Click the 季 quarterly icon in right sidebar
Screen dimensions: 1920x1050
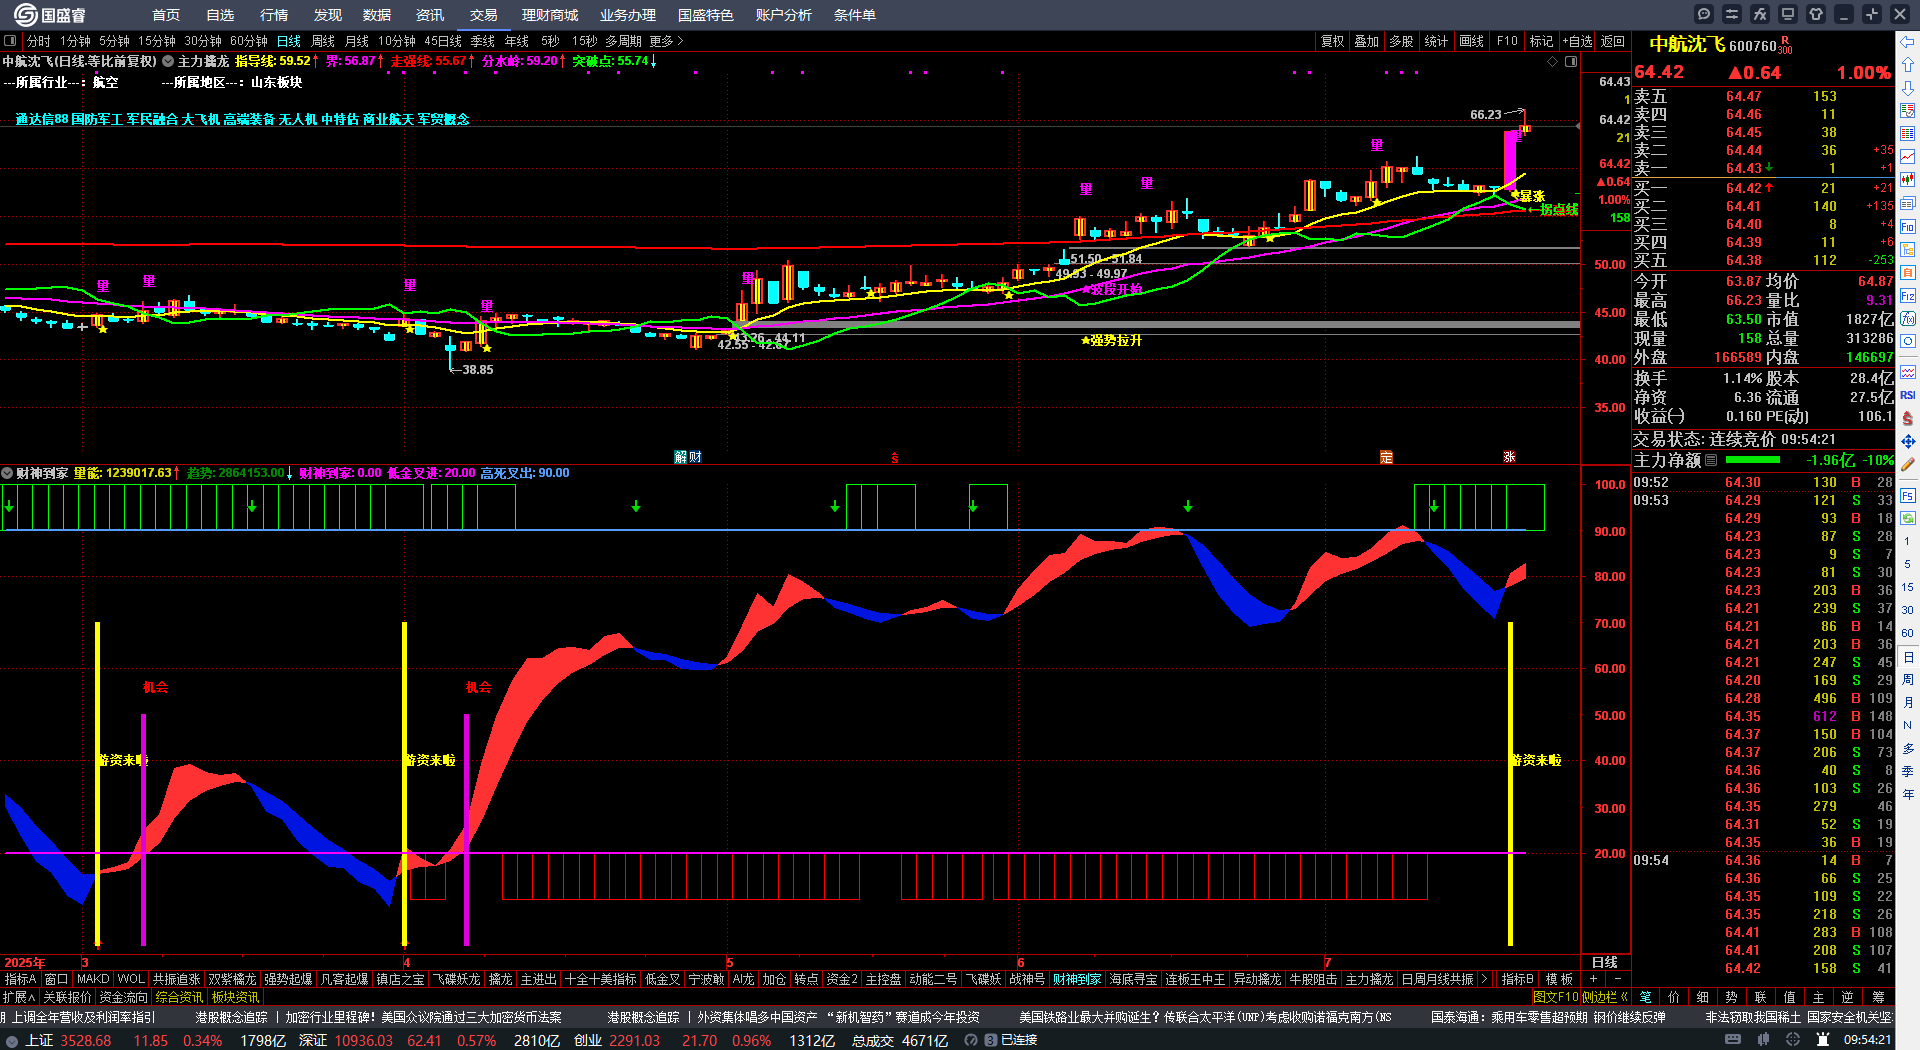click(x=1908, y=771)
